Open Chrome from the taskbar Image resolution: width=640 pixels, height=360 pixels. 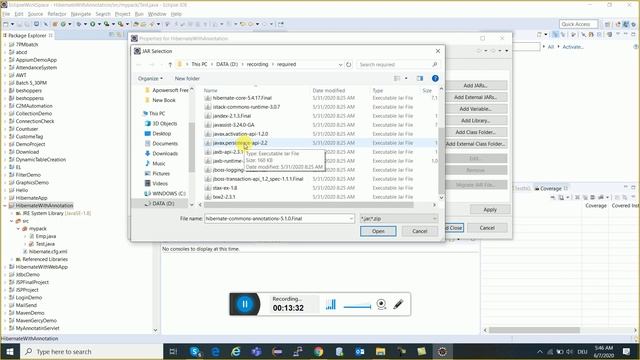(x=318, y=351)
